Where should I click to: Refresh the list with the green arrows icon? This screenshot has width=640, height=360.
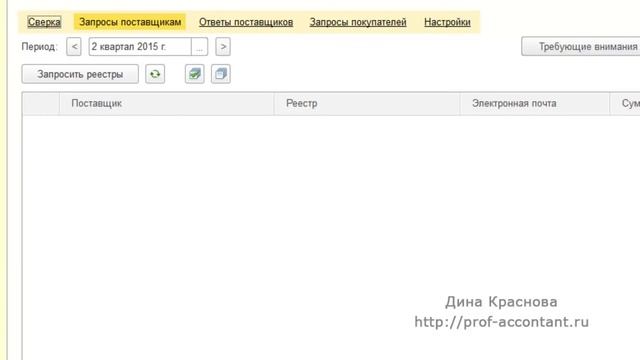tap(155, 74)
